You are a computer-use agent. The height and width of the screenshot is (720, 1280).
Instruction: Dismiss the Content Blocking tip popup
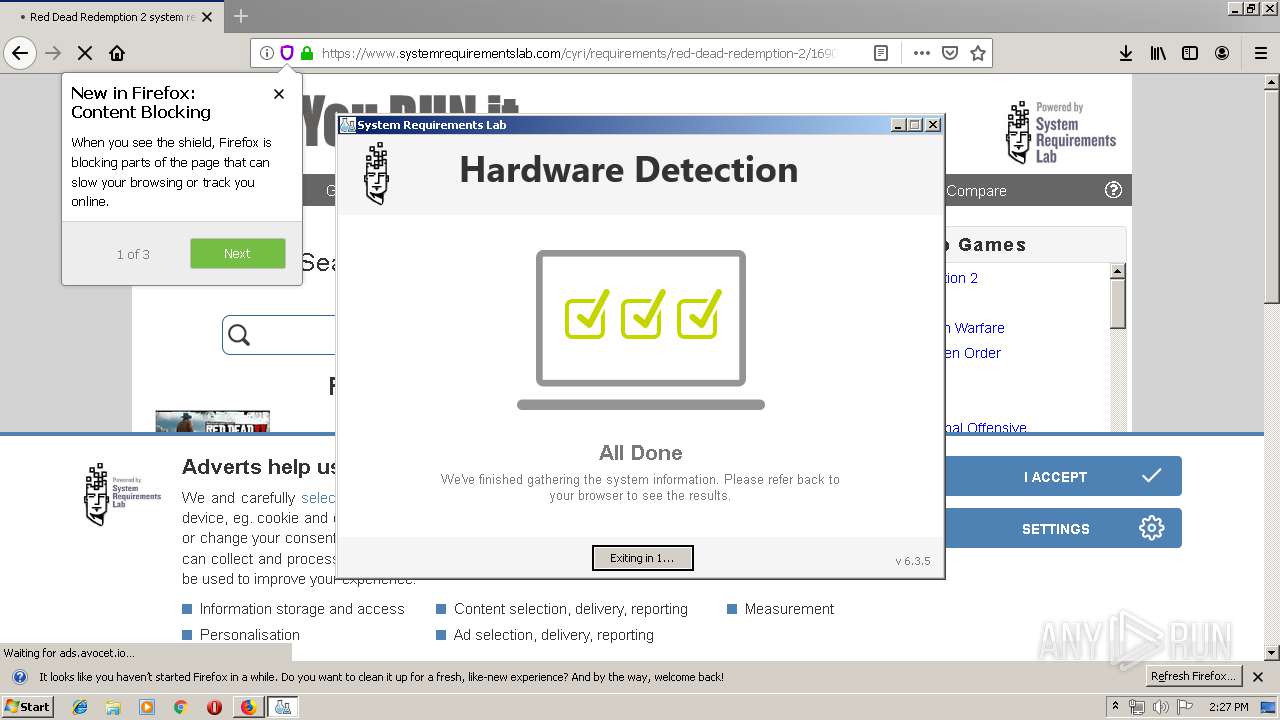pyautogui.click(x=279, y=94)
